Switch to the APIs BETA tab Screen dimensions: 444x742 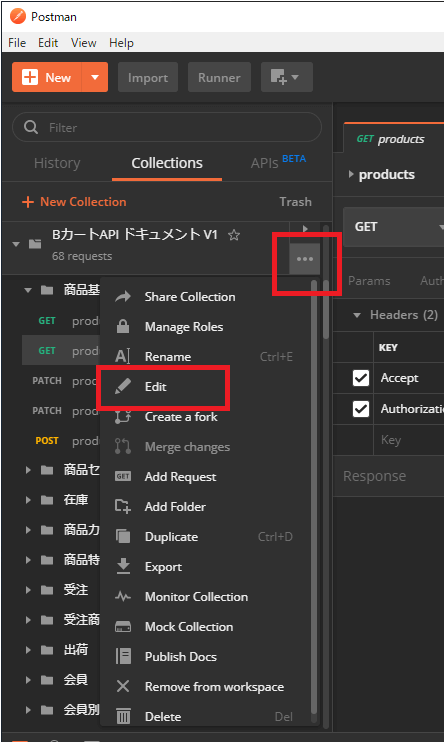[278, 162]
